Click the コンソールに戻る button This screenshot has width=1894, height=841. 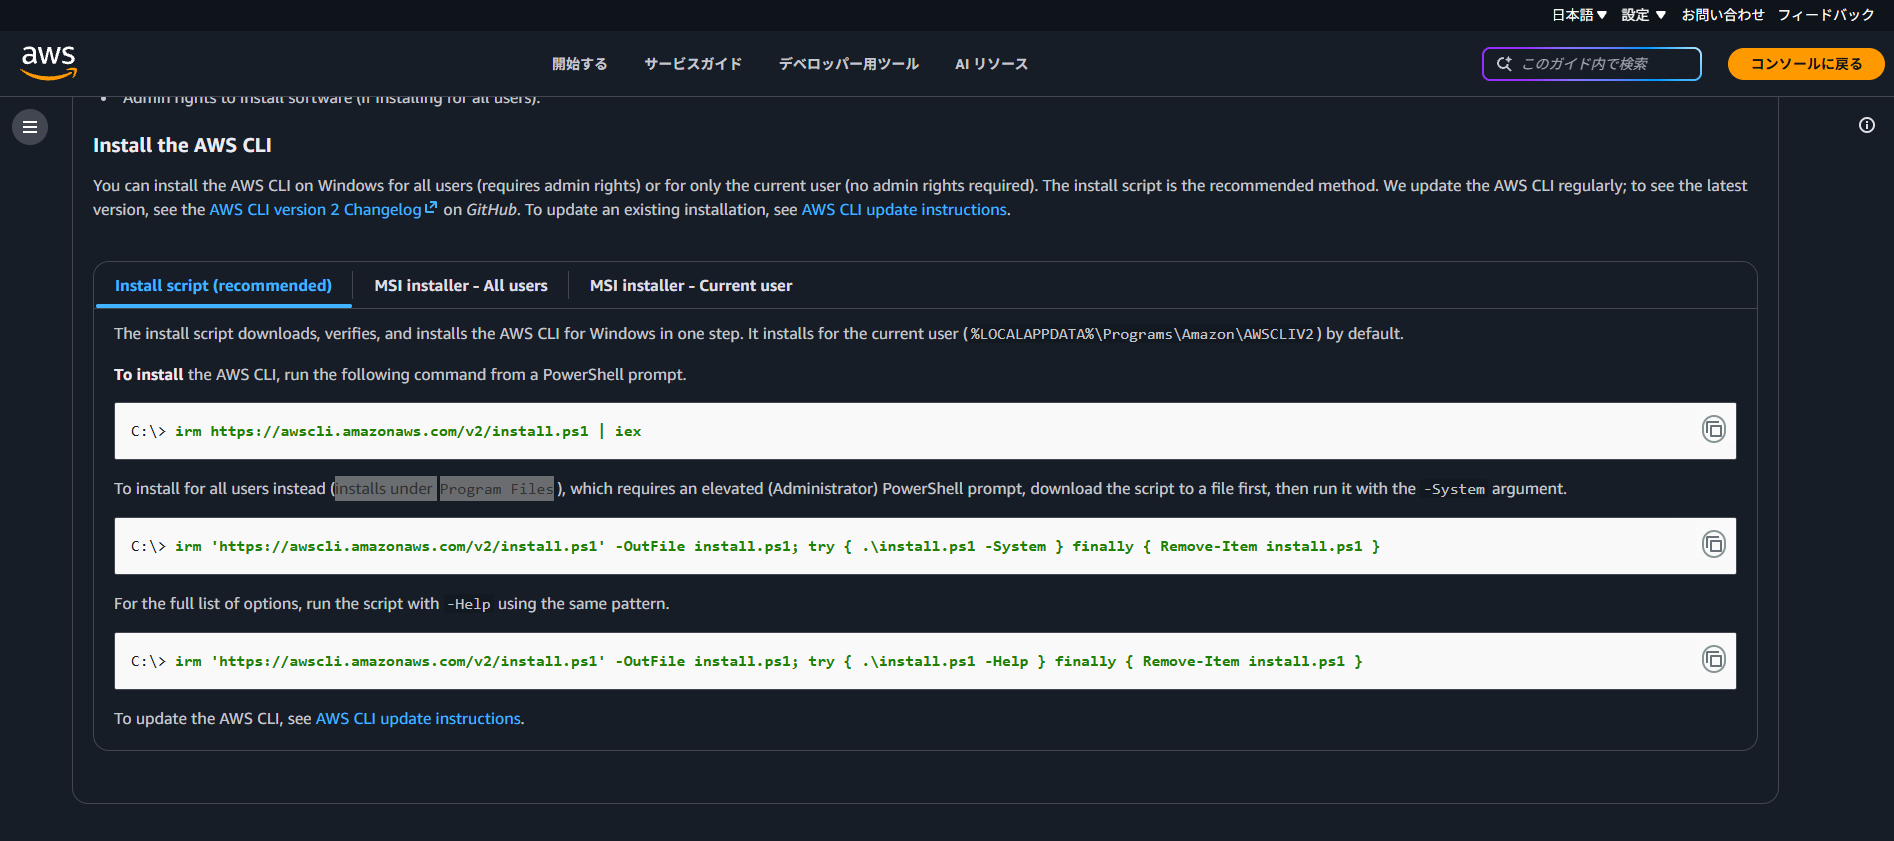(1806, 64)
